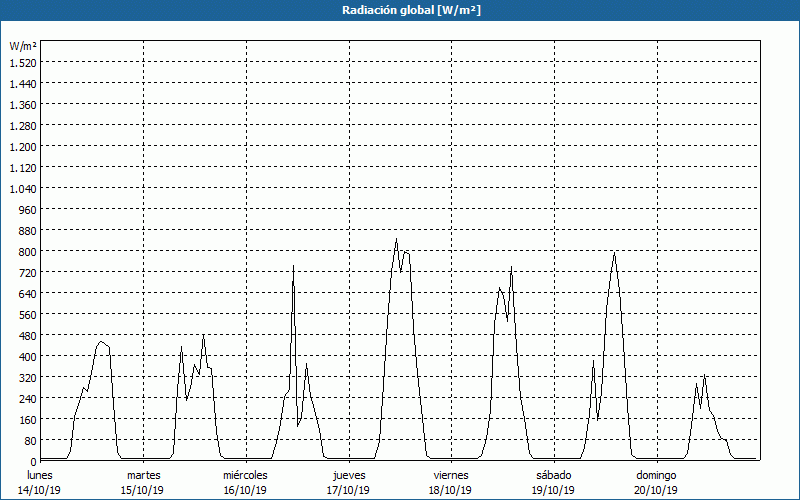Click the W/m² axis unit label

click(x=23, y=46)
